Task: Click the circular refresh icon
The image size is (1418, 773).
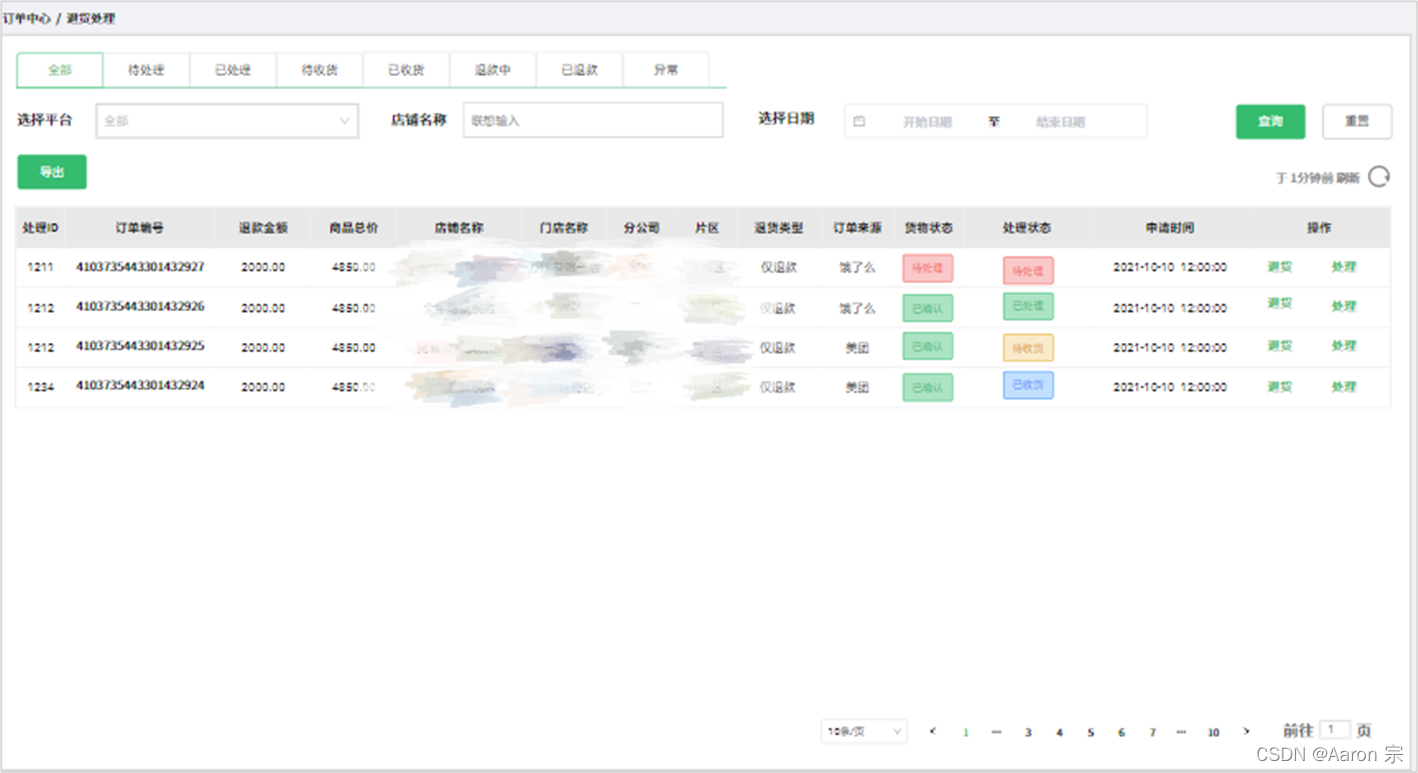Action: click(x=1379, y=177)
